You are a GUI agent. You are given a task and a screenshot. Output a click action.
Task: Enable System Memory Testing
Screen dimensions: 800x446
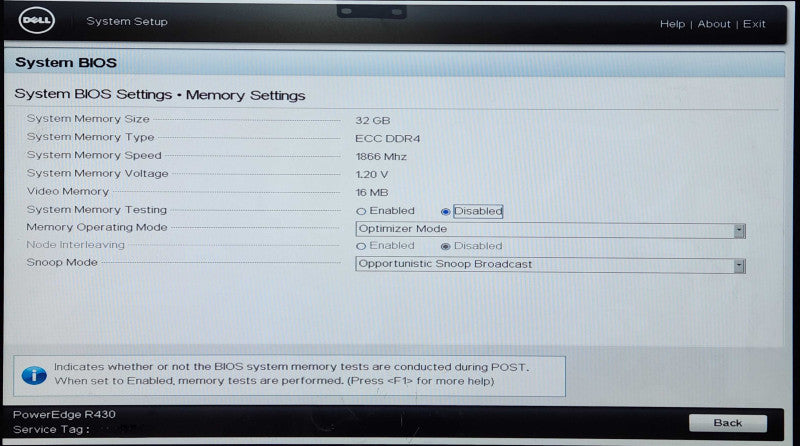coord(361,211)
